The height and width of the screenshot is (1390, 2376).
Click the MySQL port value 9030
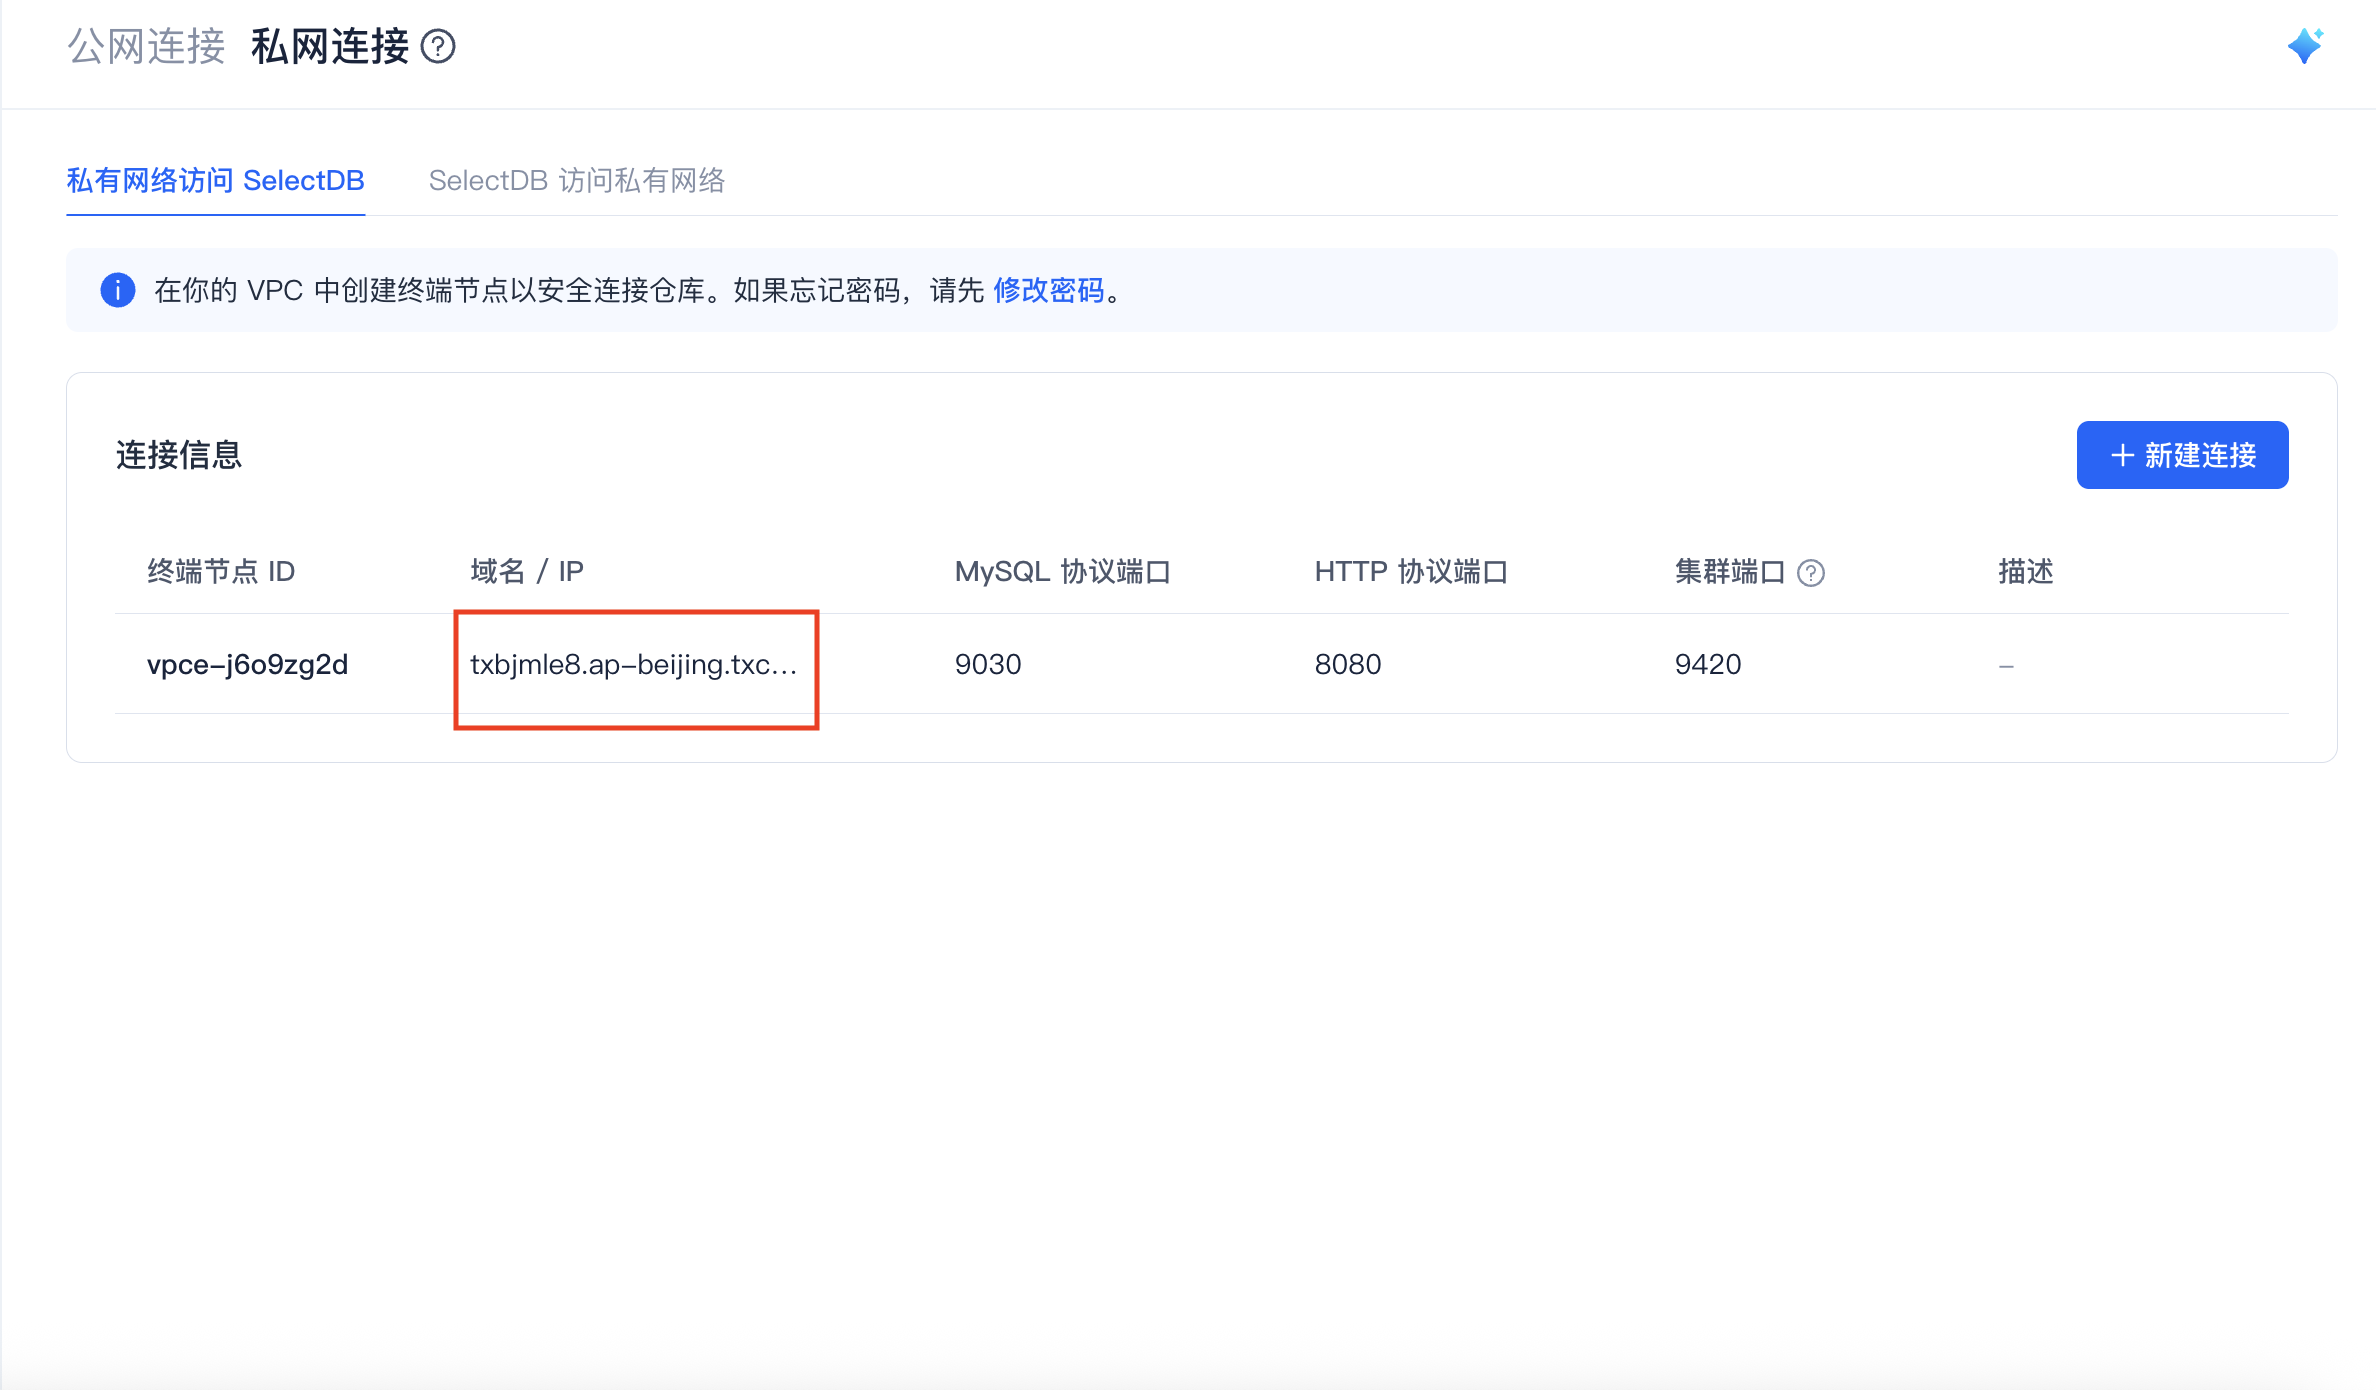point(988,664)
